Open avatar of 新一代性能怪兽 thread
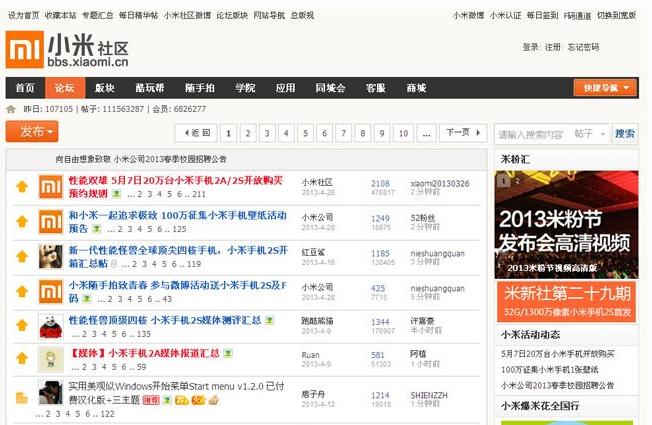652x425 pixels. point(51,257)
